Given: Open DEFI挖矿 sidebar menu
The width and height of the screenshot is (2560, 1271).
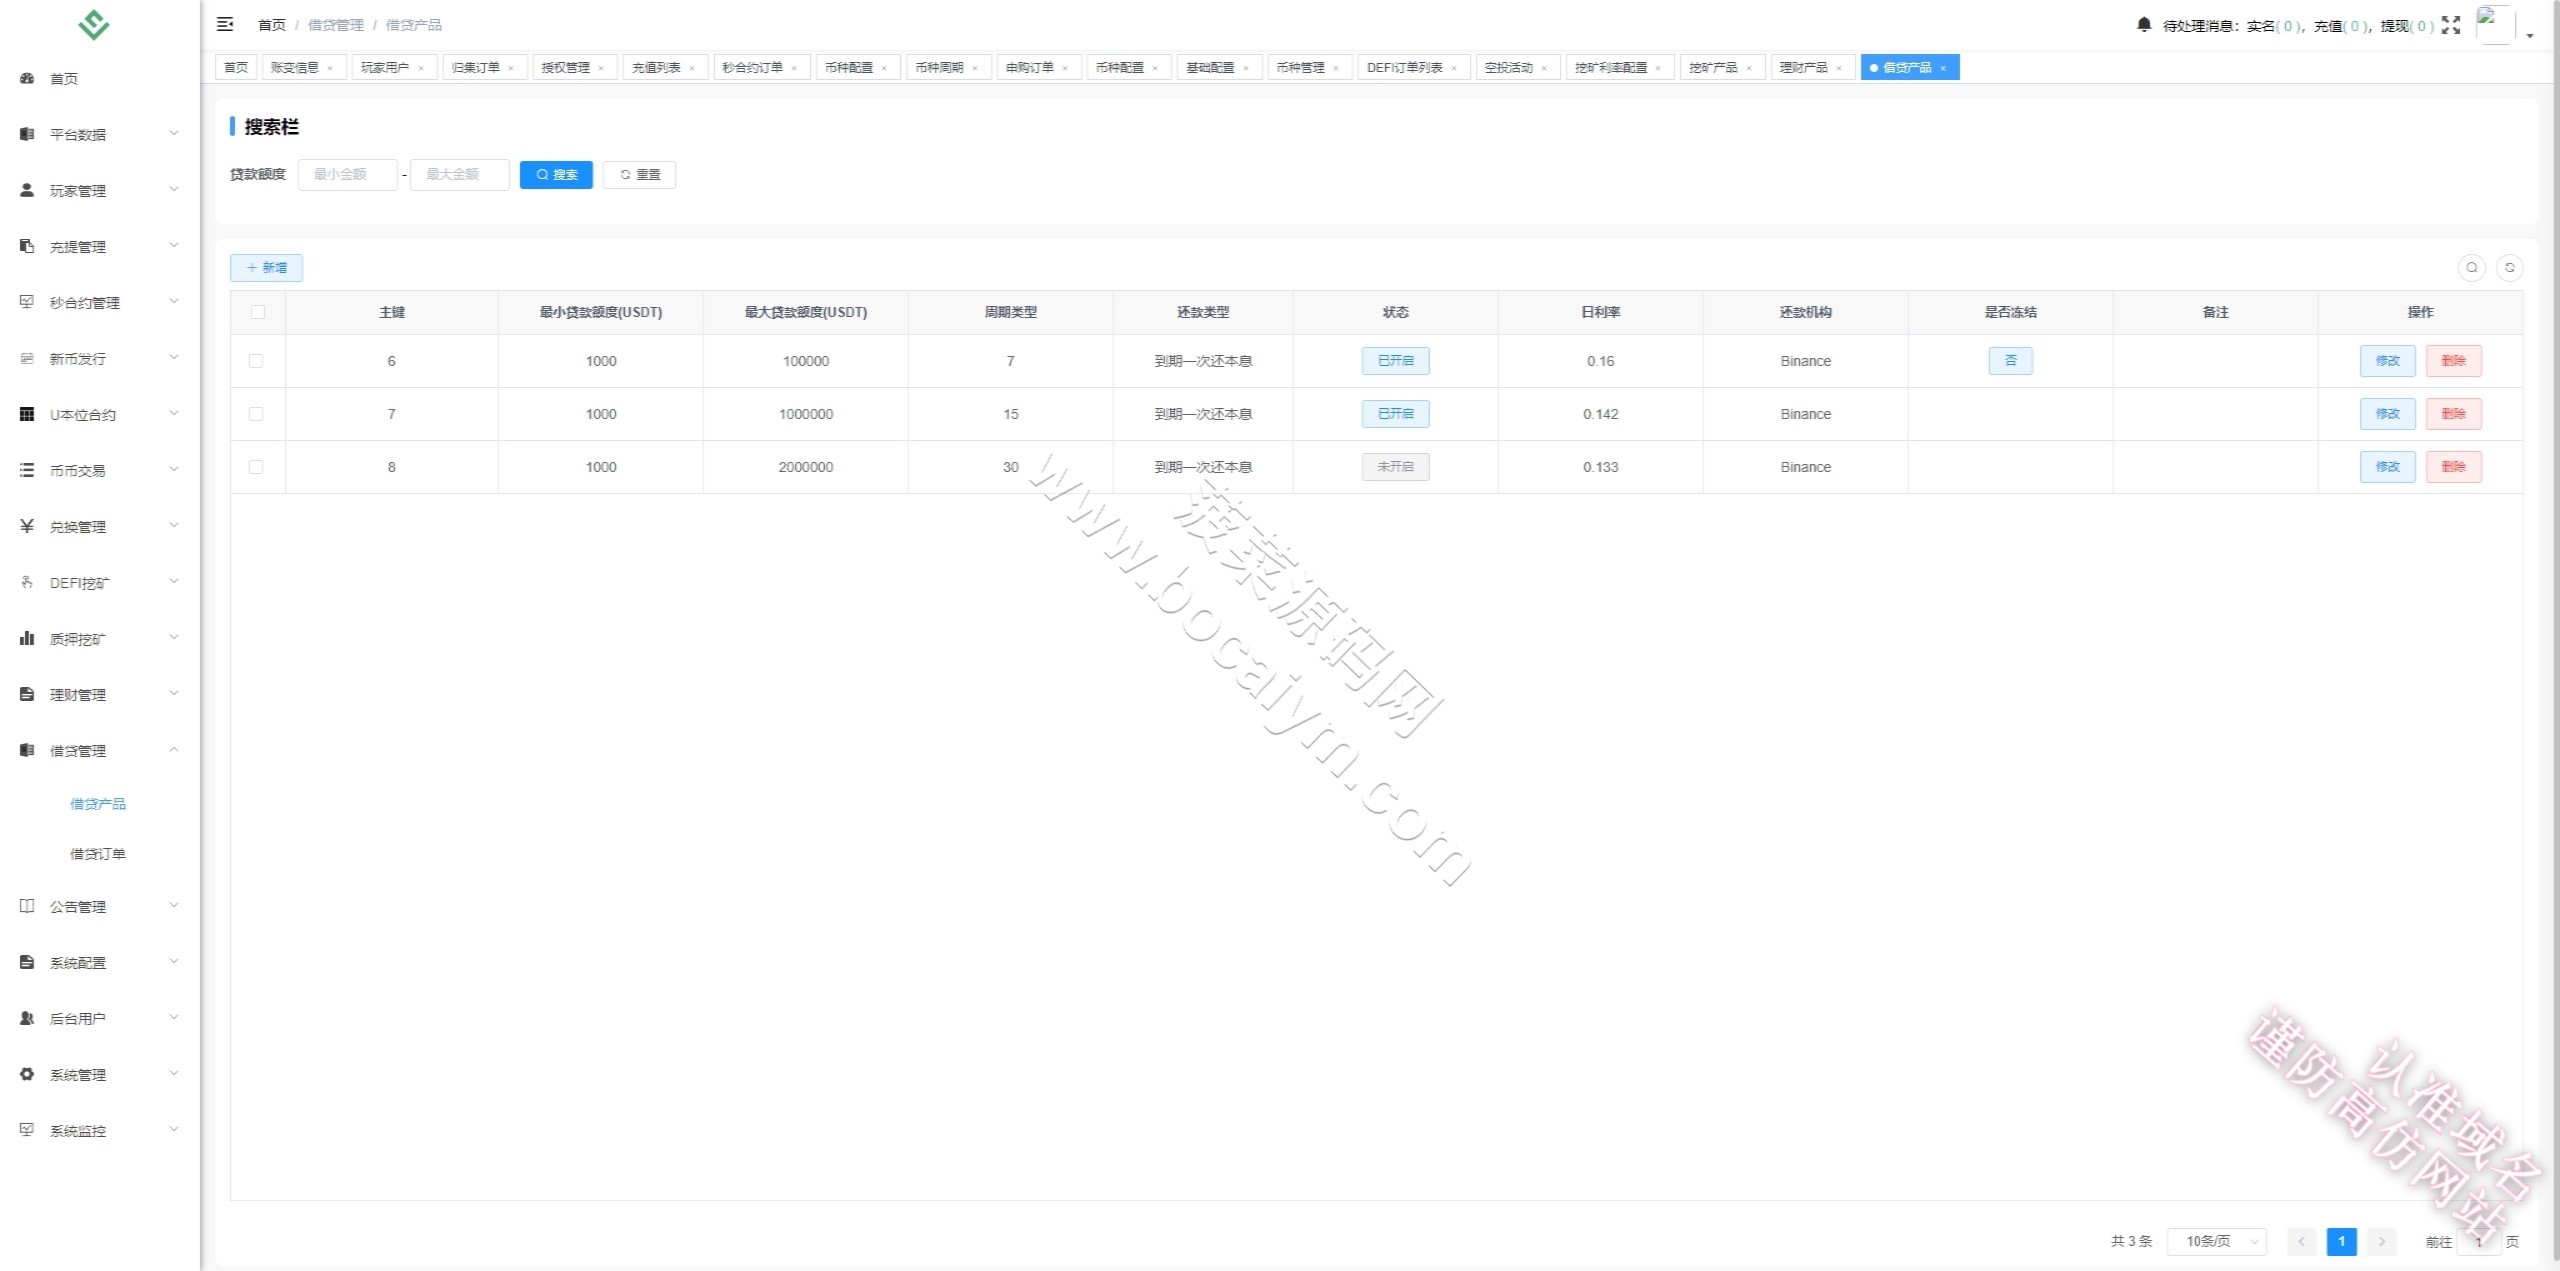Looking at the screenshot, I should [x=100, y=582].
